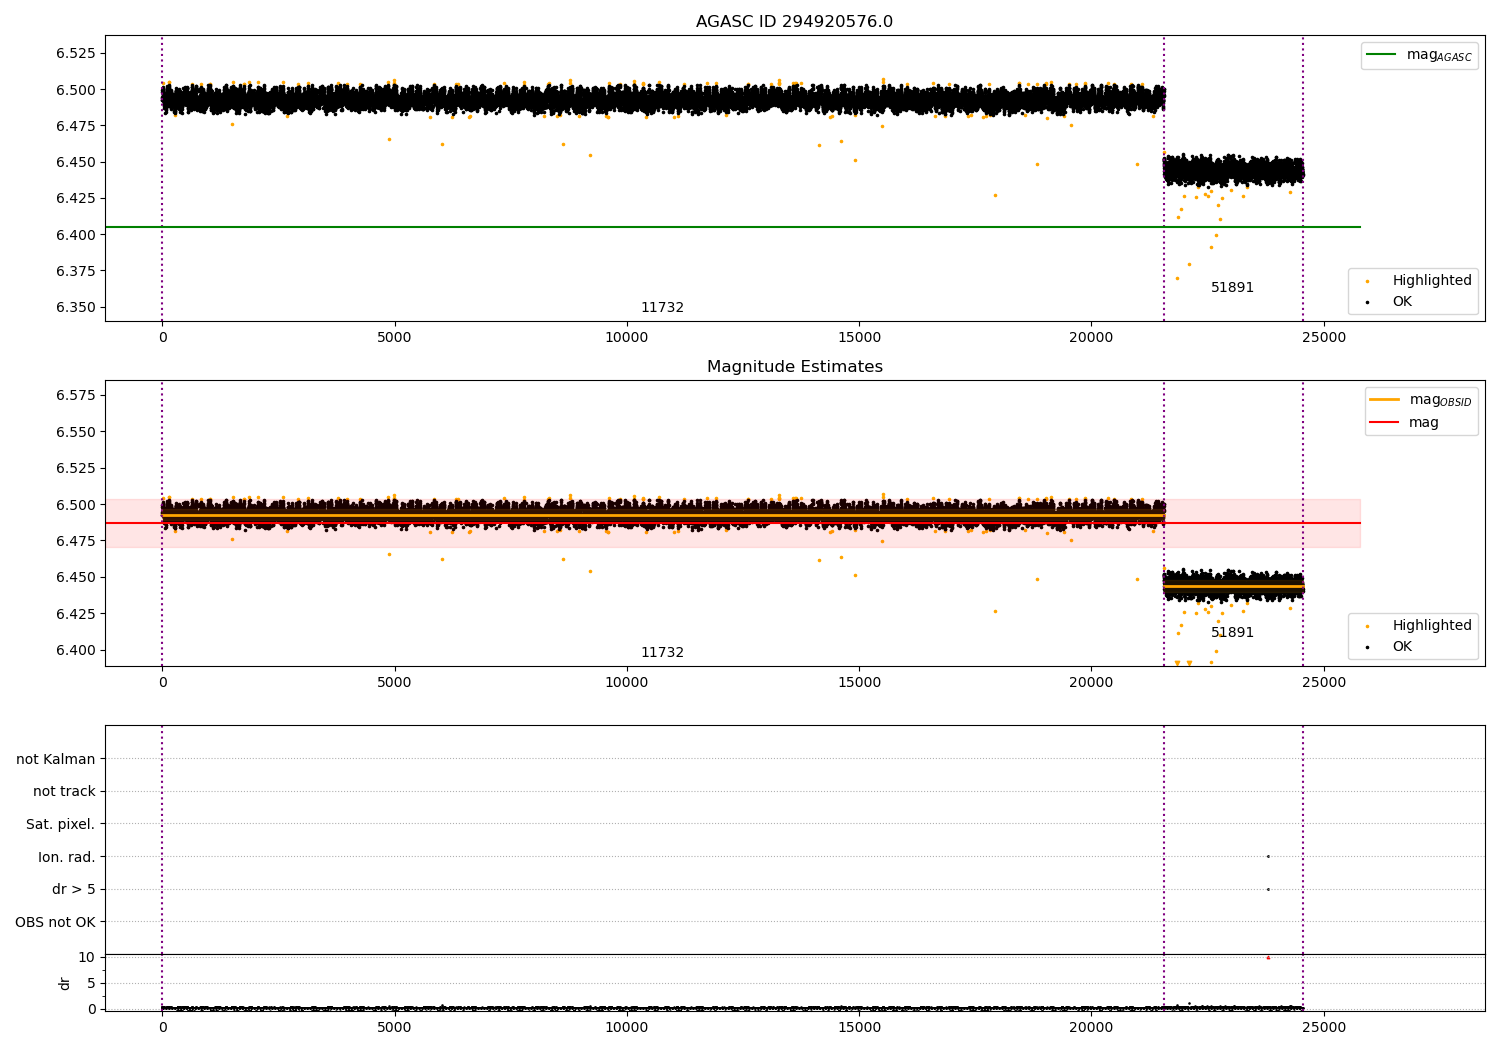The width and height of the screenshot is (1500, 1050).
Task: Click 'OK' legend entry in Magnitude Estimates plot
Action: (x=1390, y=646)
